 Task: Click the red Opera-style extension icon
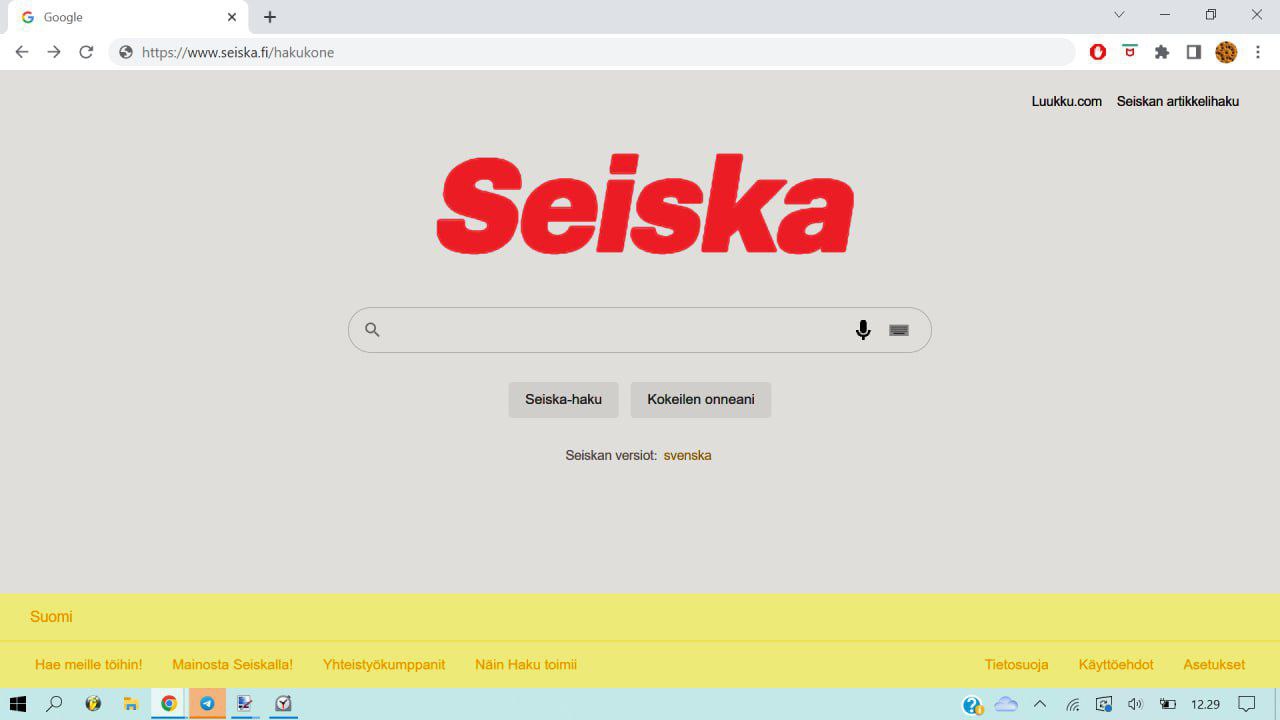click(1098, 52)
